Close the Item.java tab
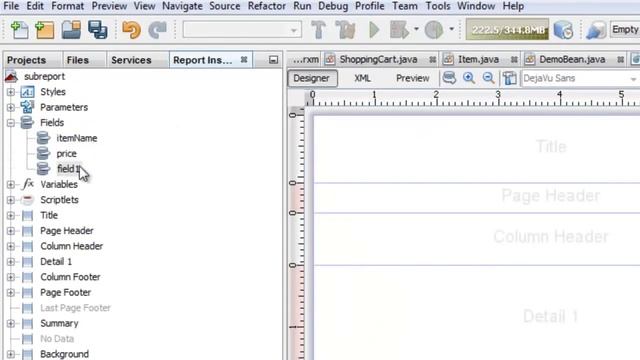The height and width of the screenshot is (360, 640). [x=514, y=60]
